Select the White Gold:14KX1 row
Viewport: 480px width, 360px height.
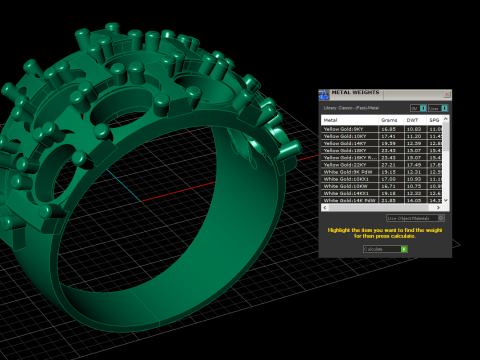382,193
